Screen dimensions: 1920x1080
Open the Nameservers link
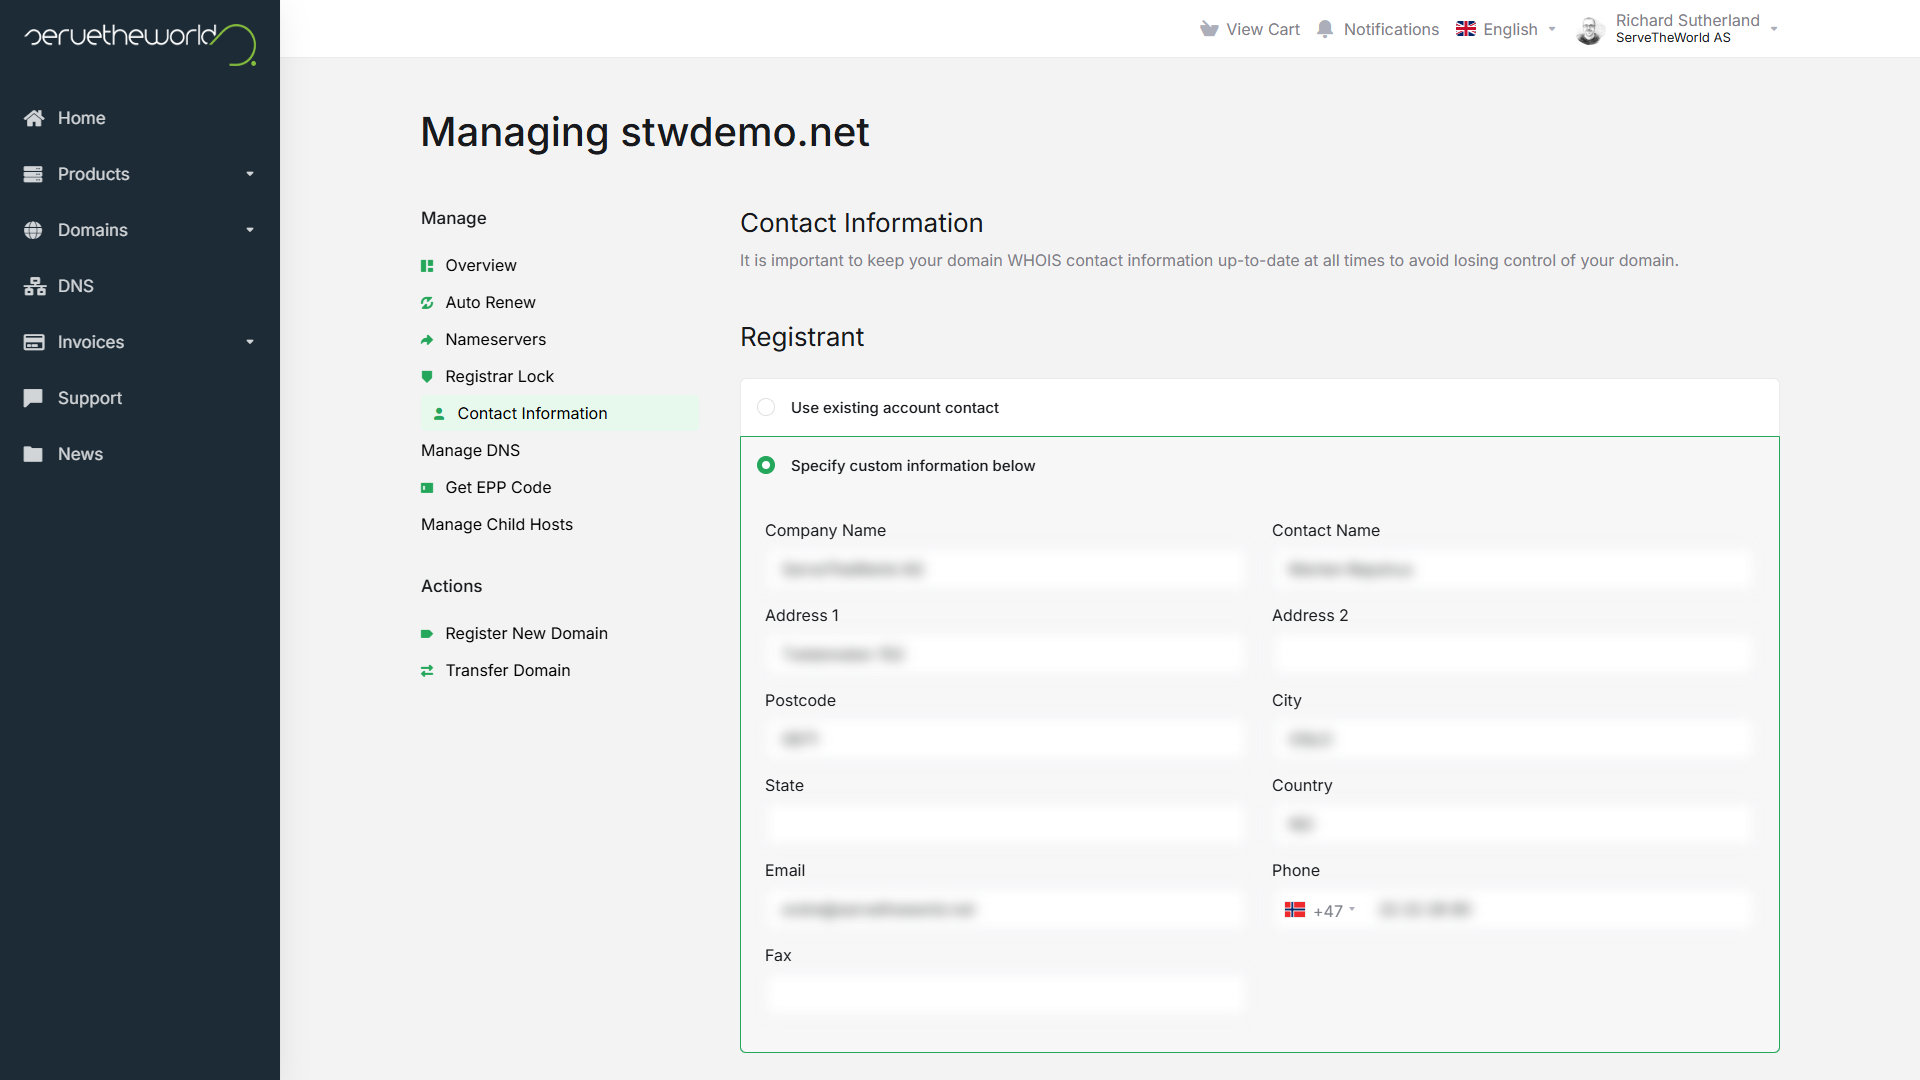click(x=495, y=339)
